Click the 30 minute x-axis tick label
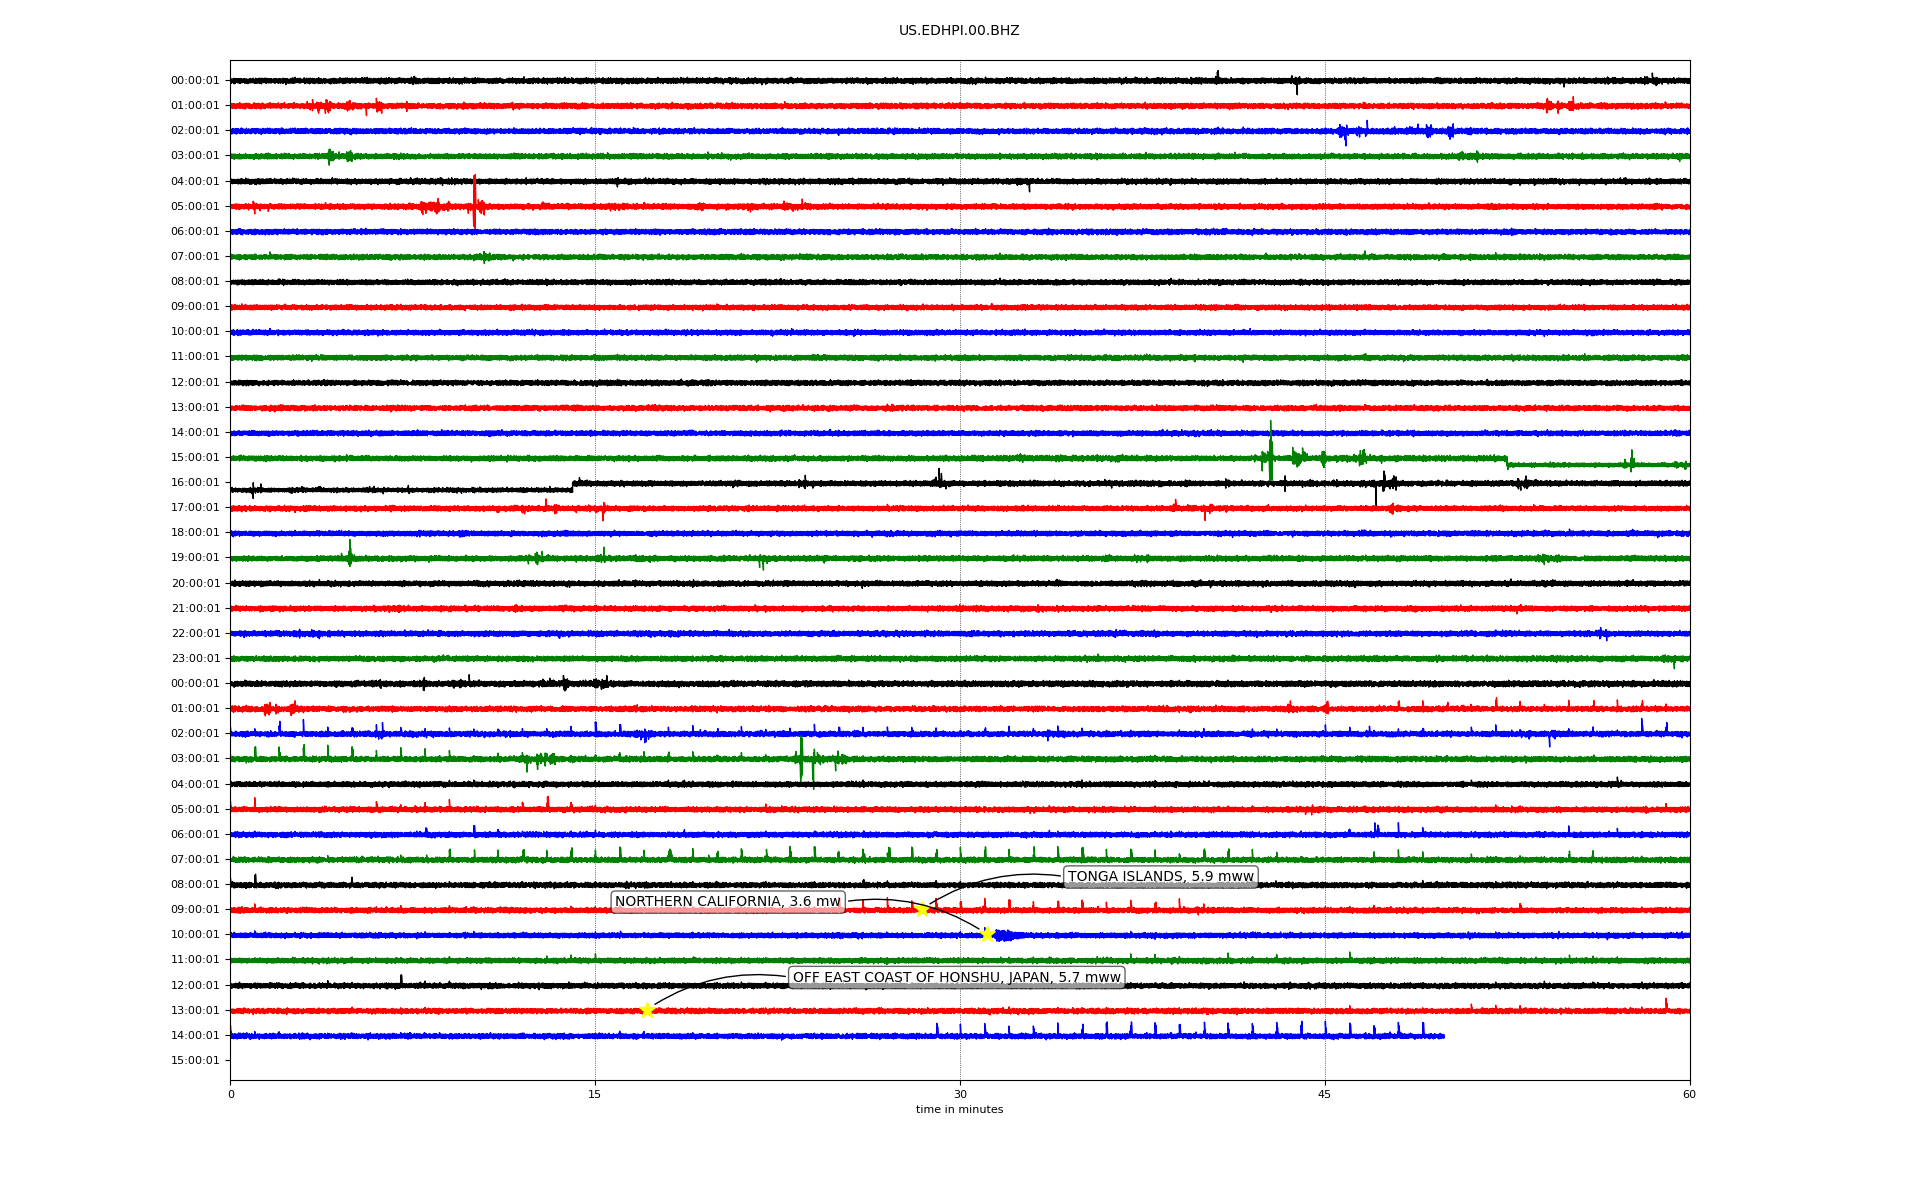The image size is (1920, 1200). [x=960, y=1094]
